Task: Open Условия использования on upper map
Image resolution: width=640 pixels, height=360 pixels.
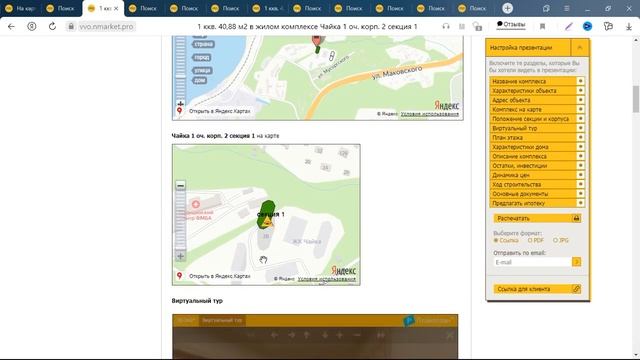Action: 429,114
